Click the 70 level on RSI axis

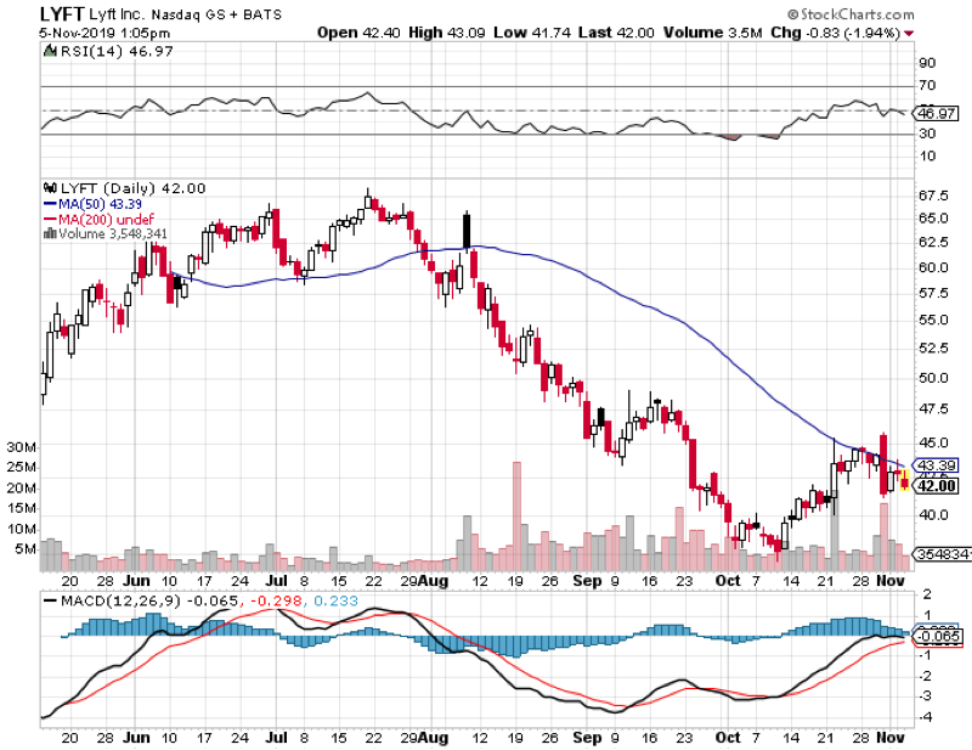tap(927, 85)
